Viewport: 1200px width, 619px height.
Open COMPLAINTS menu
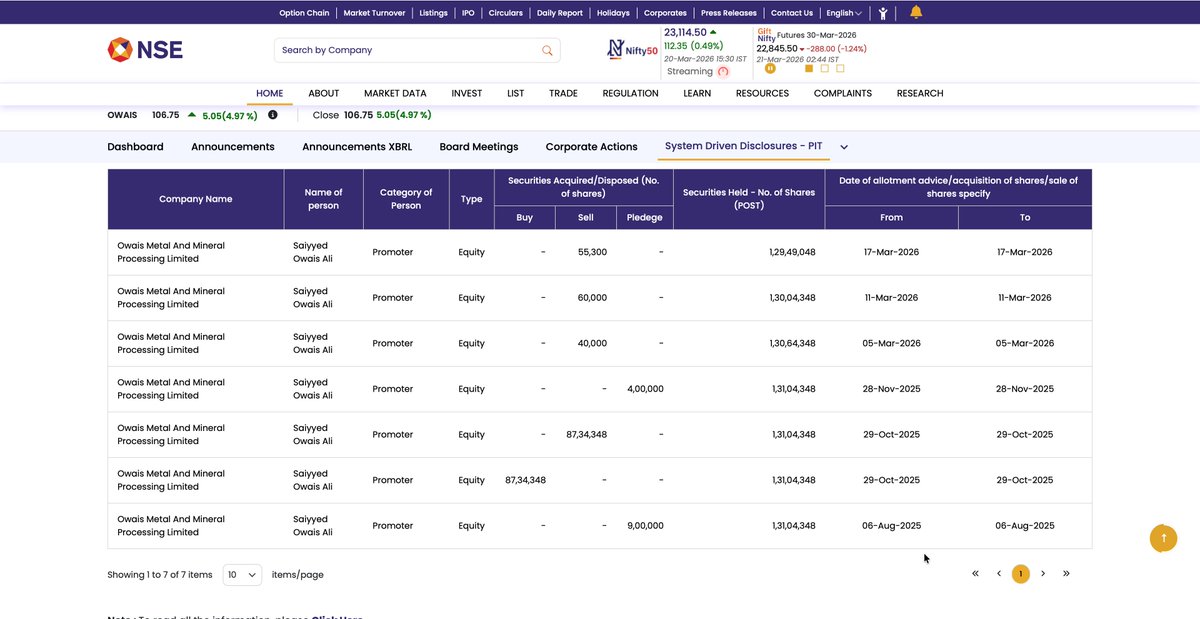843,93
